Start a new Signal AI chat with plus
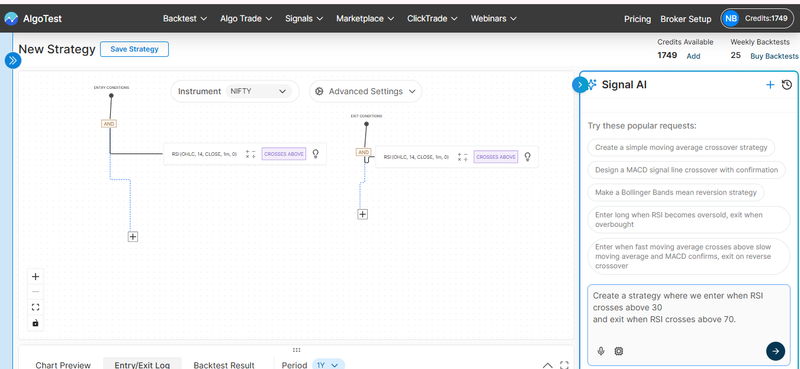Screen dimensions: 800x369 point(770,85)
